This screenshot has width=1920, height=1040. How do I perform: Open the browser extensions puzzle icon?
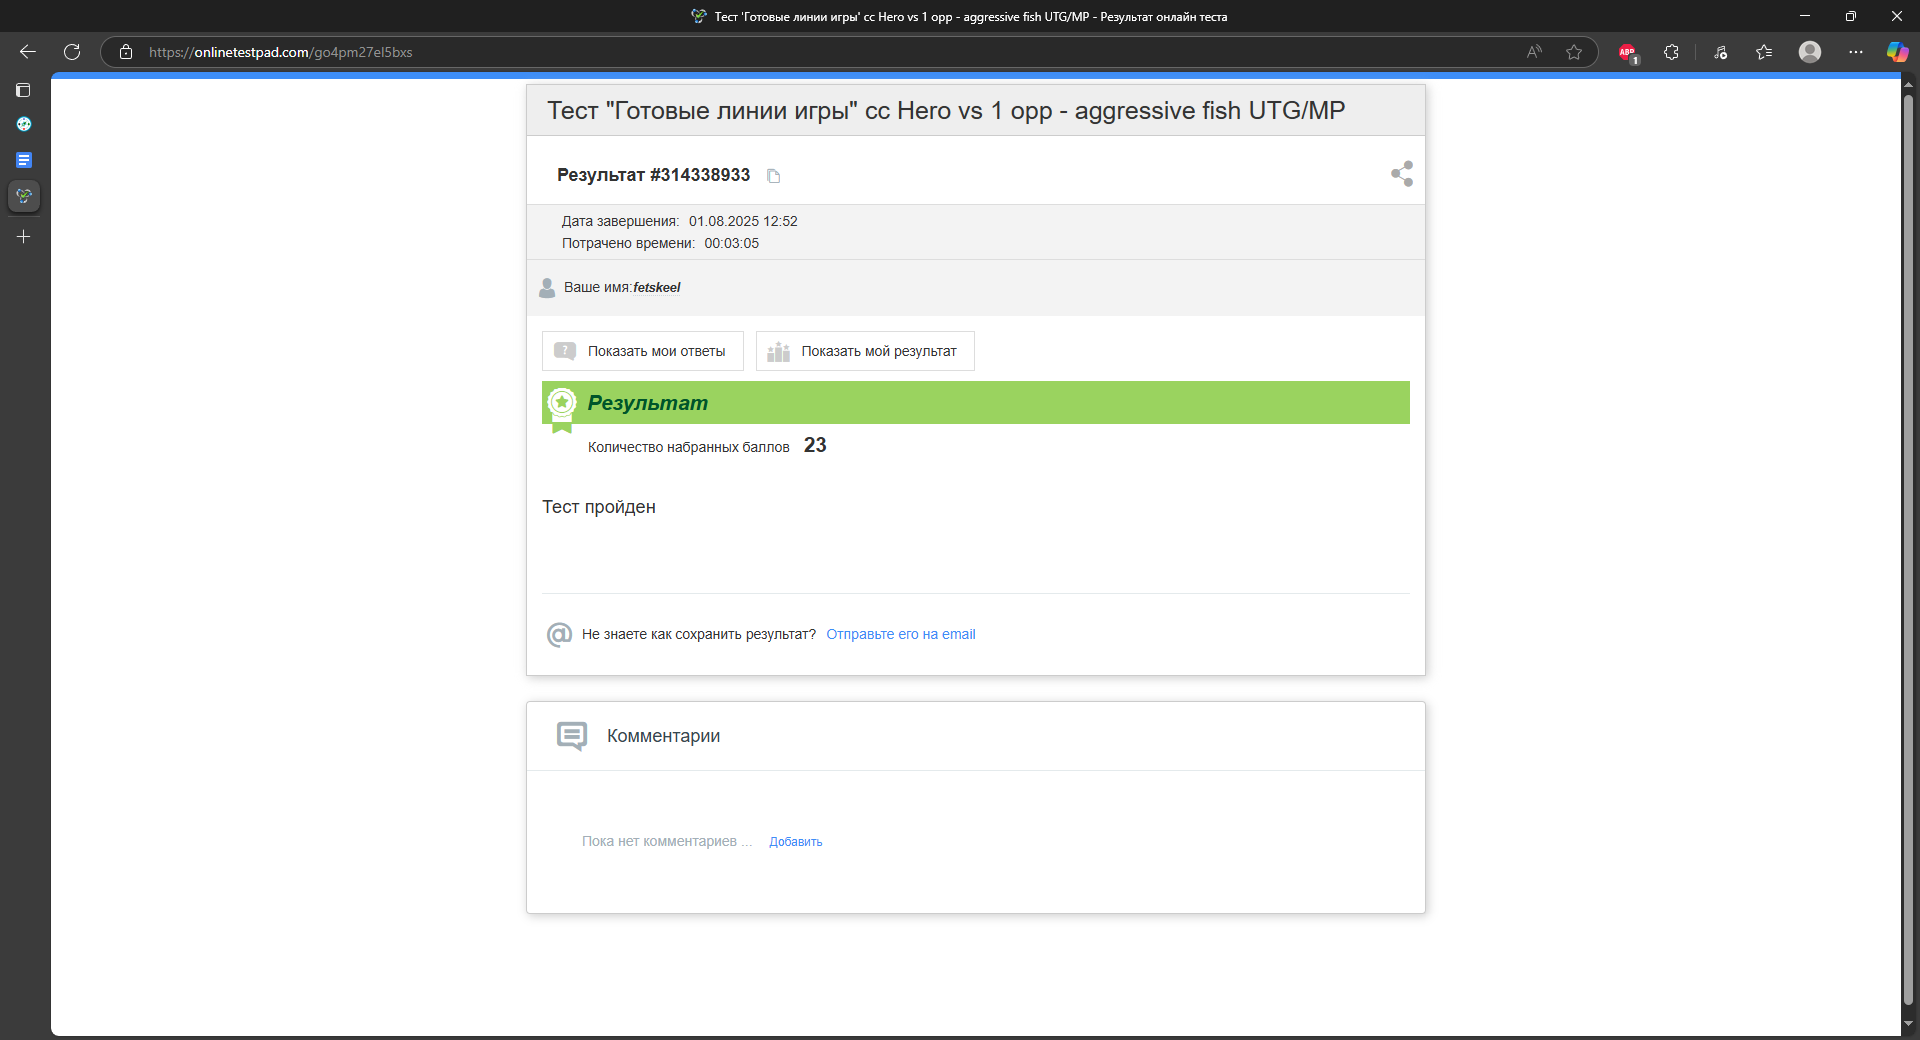pos(1671,52)
